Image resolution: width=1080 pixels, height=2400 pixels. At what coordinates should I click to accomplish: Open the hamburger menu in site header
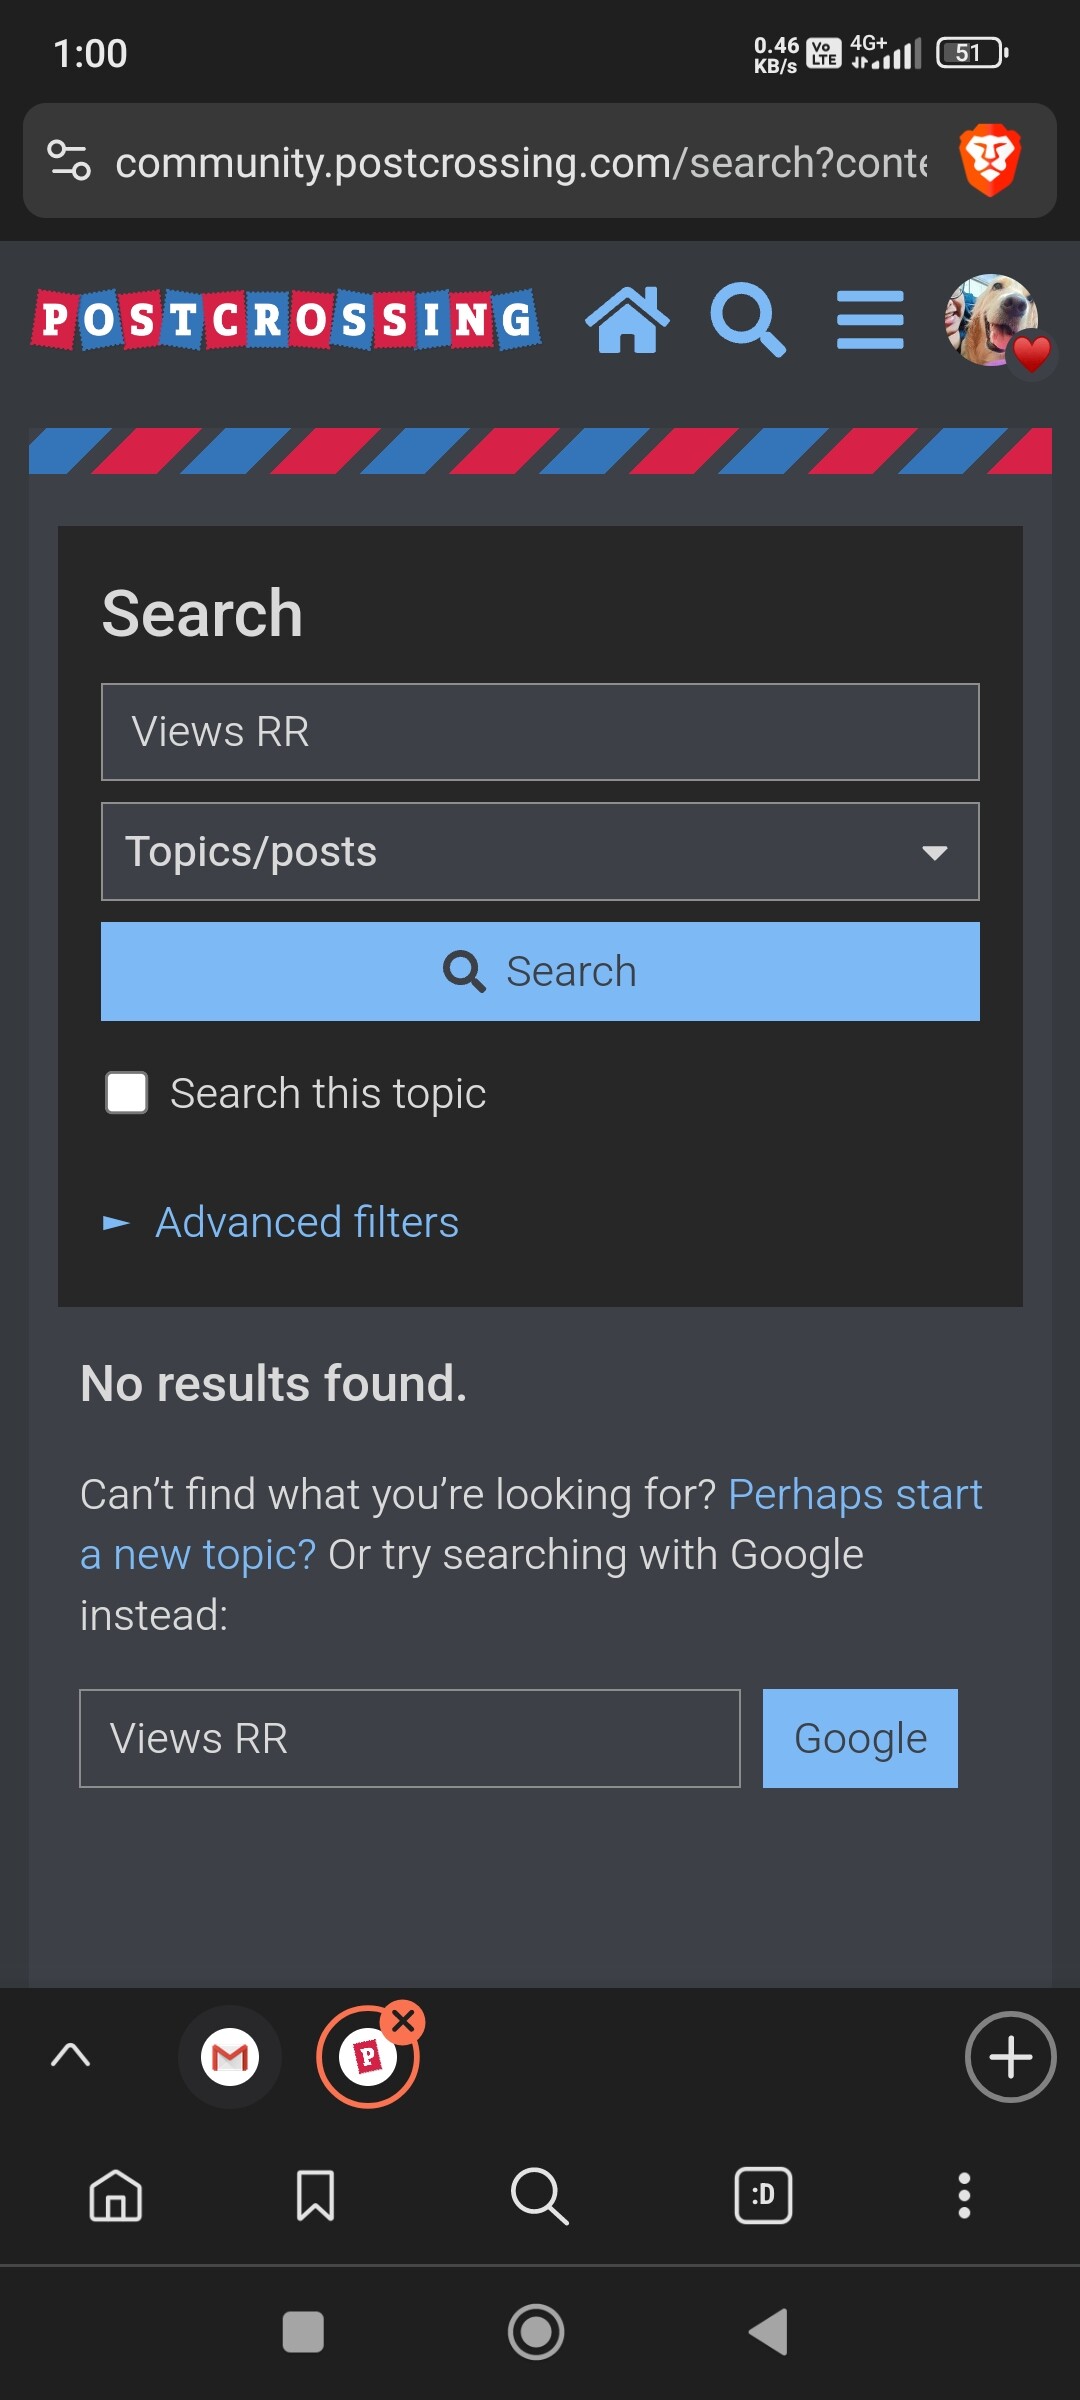[870, 320]
